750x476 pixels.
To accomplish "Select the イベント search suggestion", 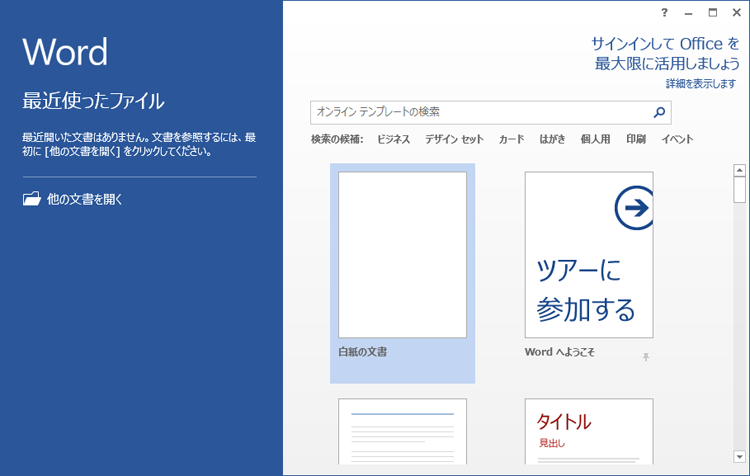I will pos(677,139).
